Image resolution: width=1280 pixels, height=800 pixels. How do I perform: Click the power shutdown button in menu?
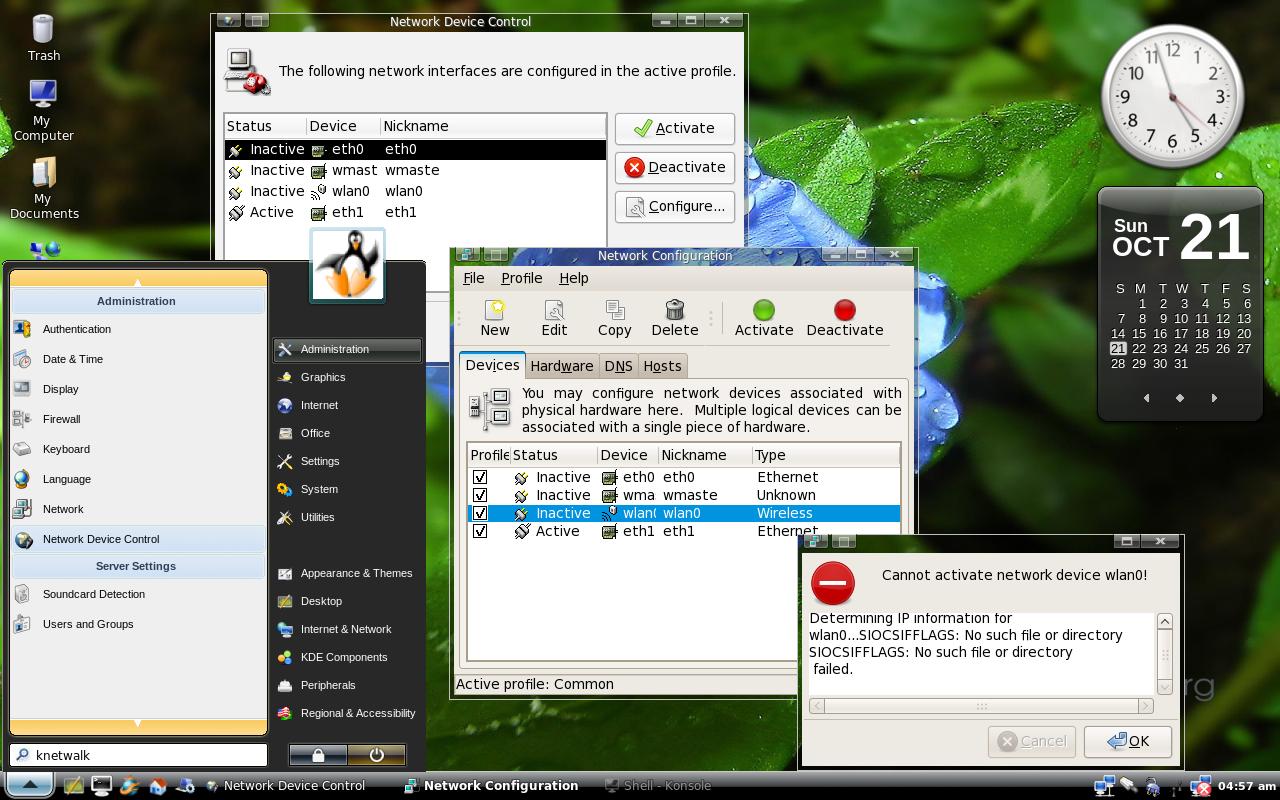376,755
